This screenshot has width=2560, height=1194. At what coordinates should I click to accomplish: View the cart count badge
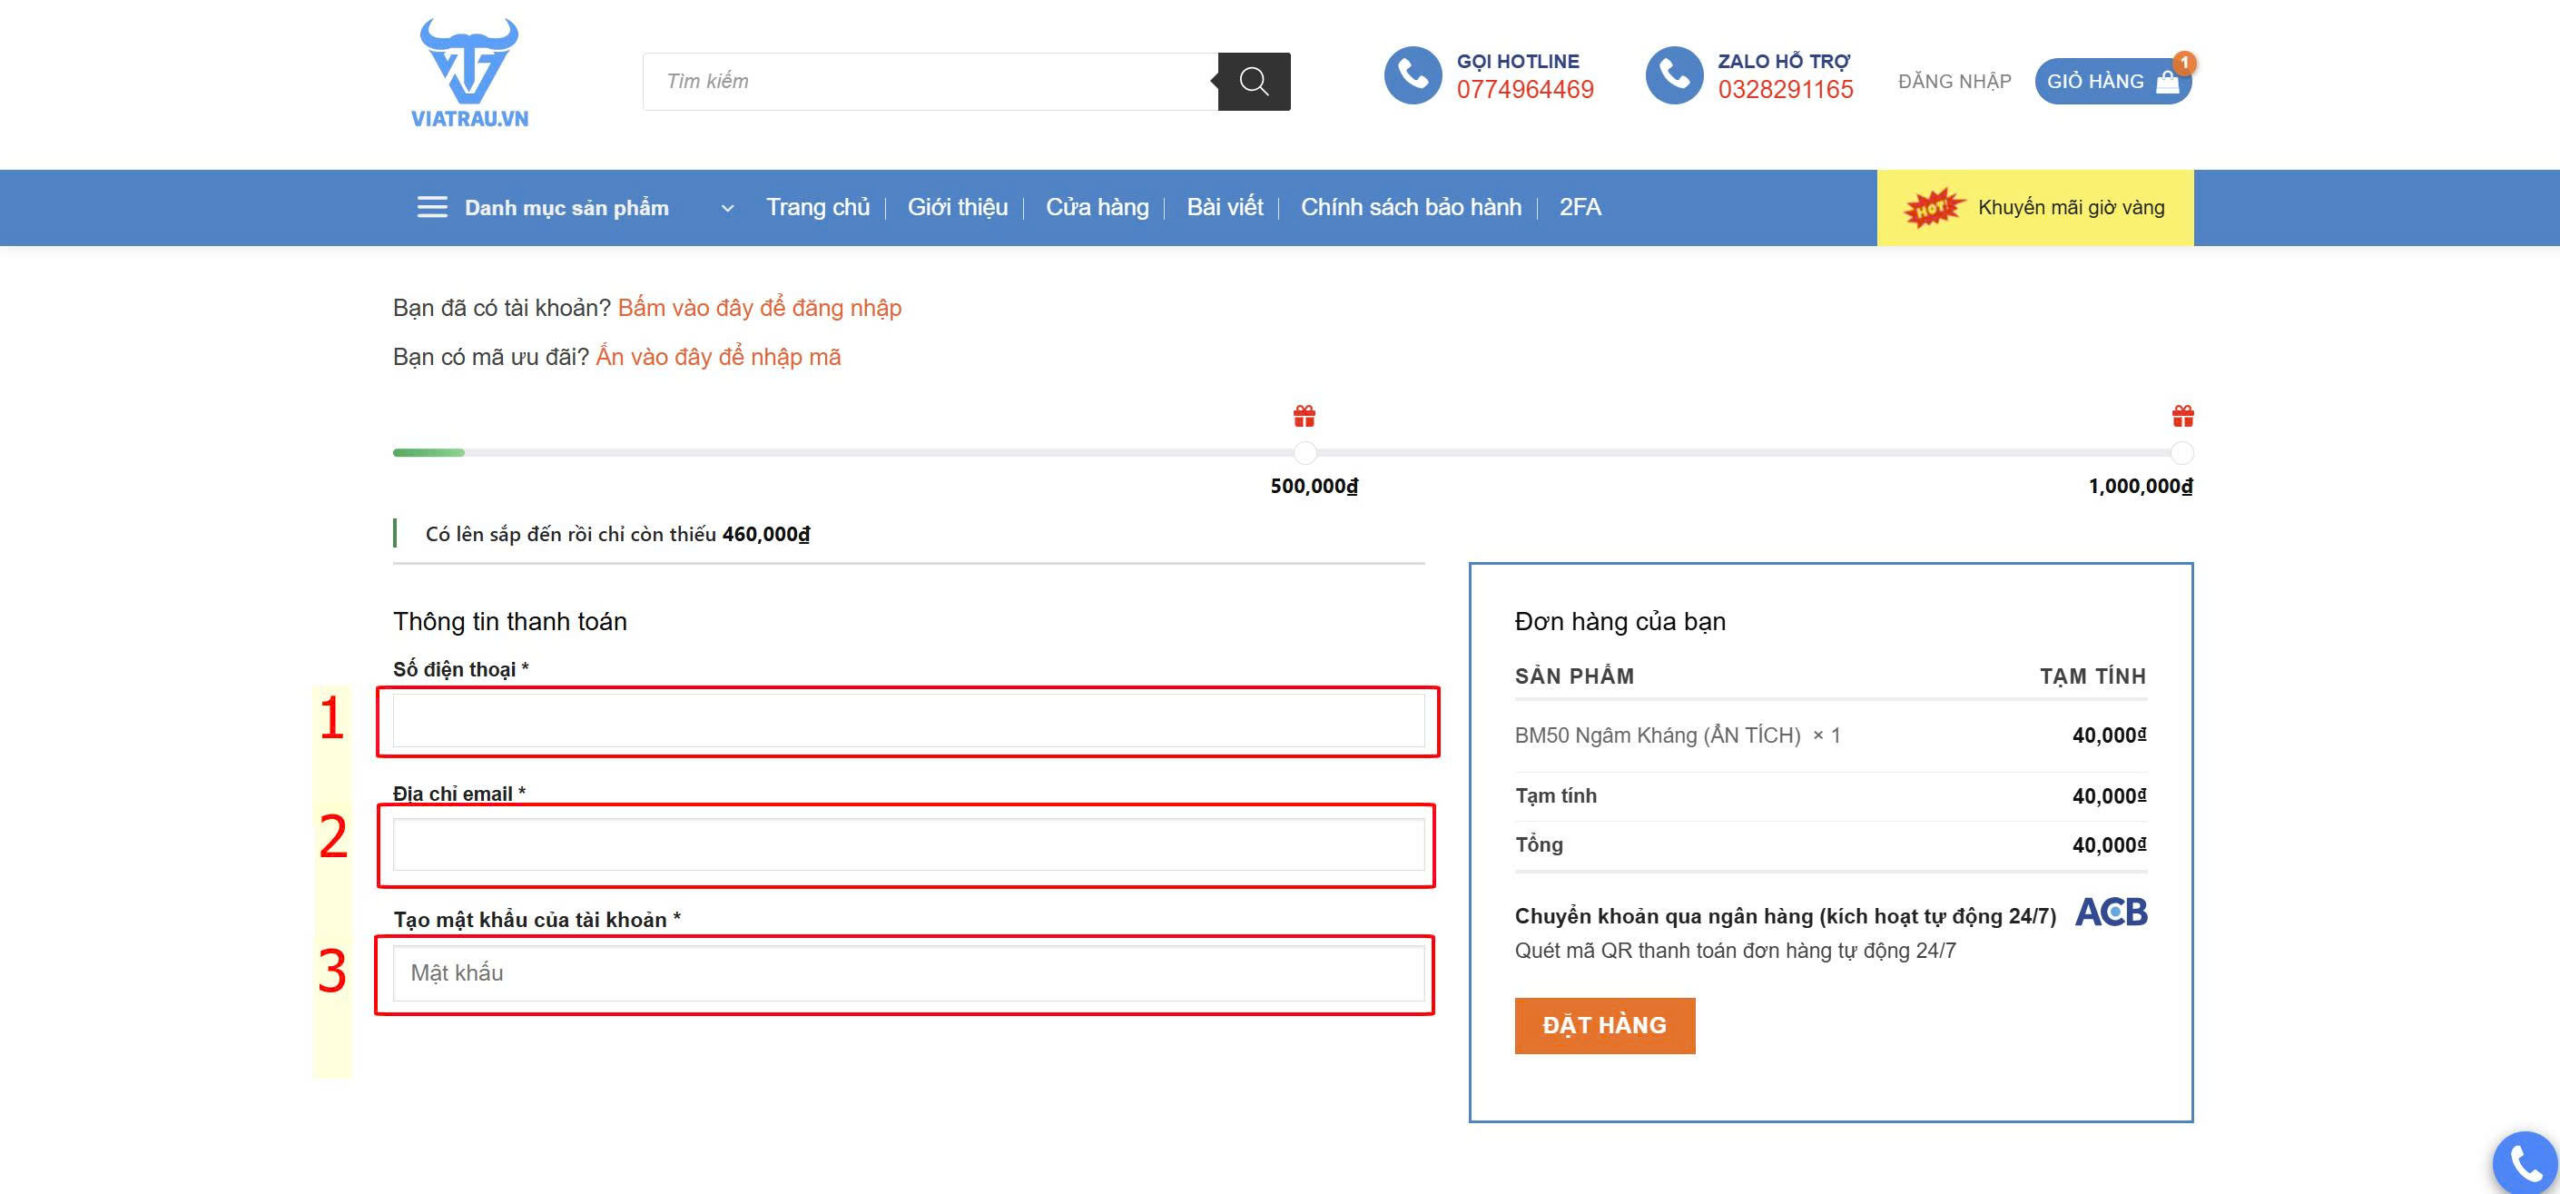[2185, 62]
